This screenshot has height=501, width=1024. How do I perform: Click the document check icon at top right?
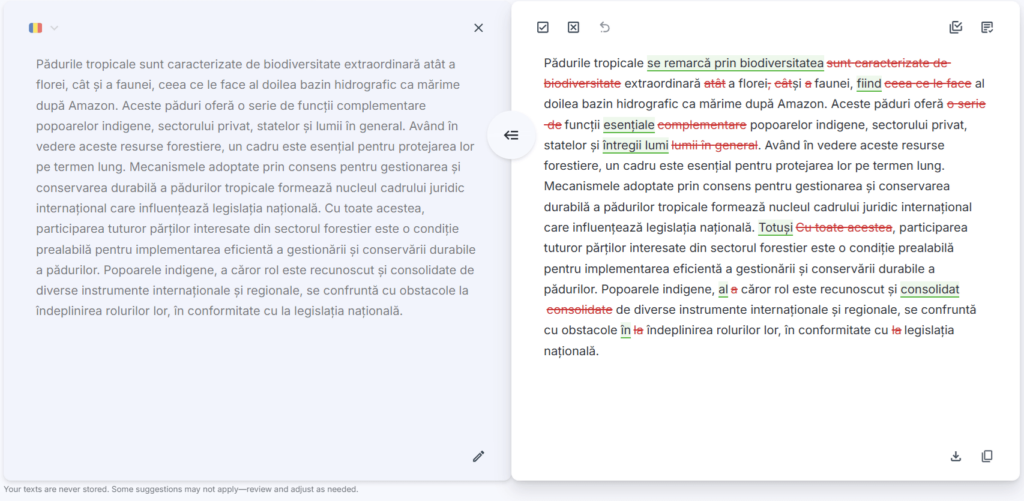[x=955, y=28]
